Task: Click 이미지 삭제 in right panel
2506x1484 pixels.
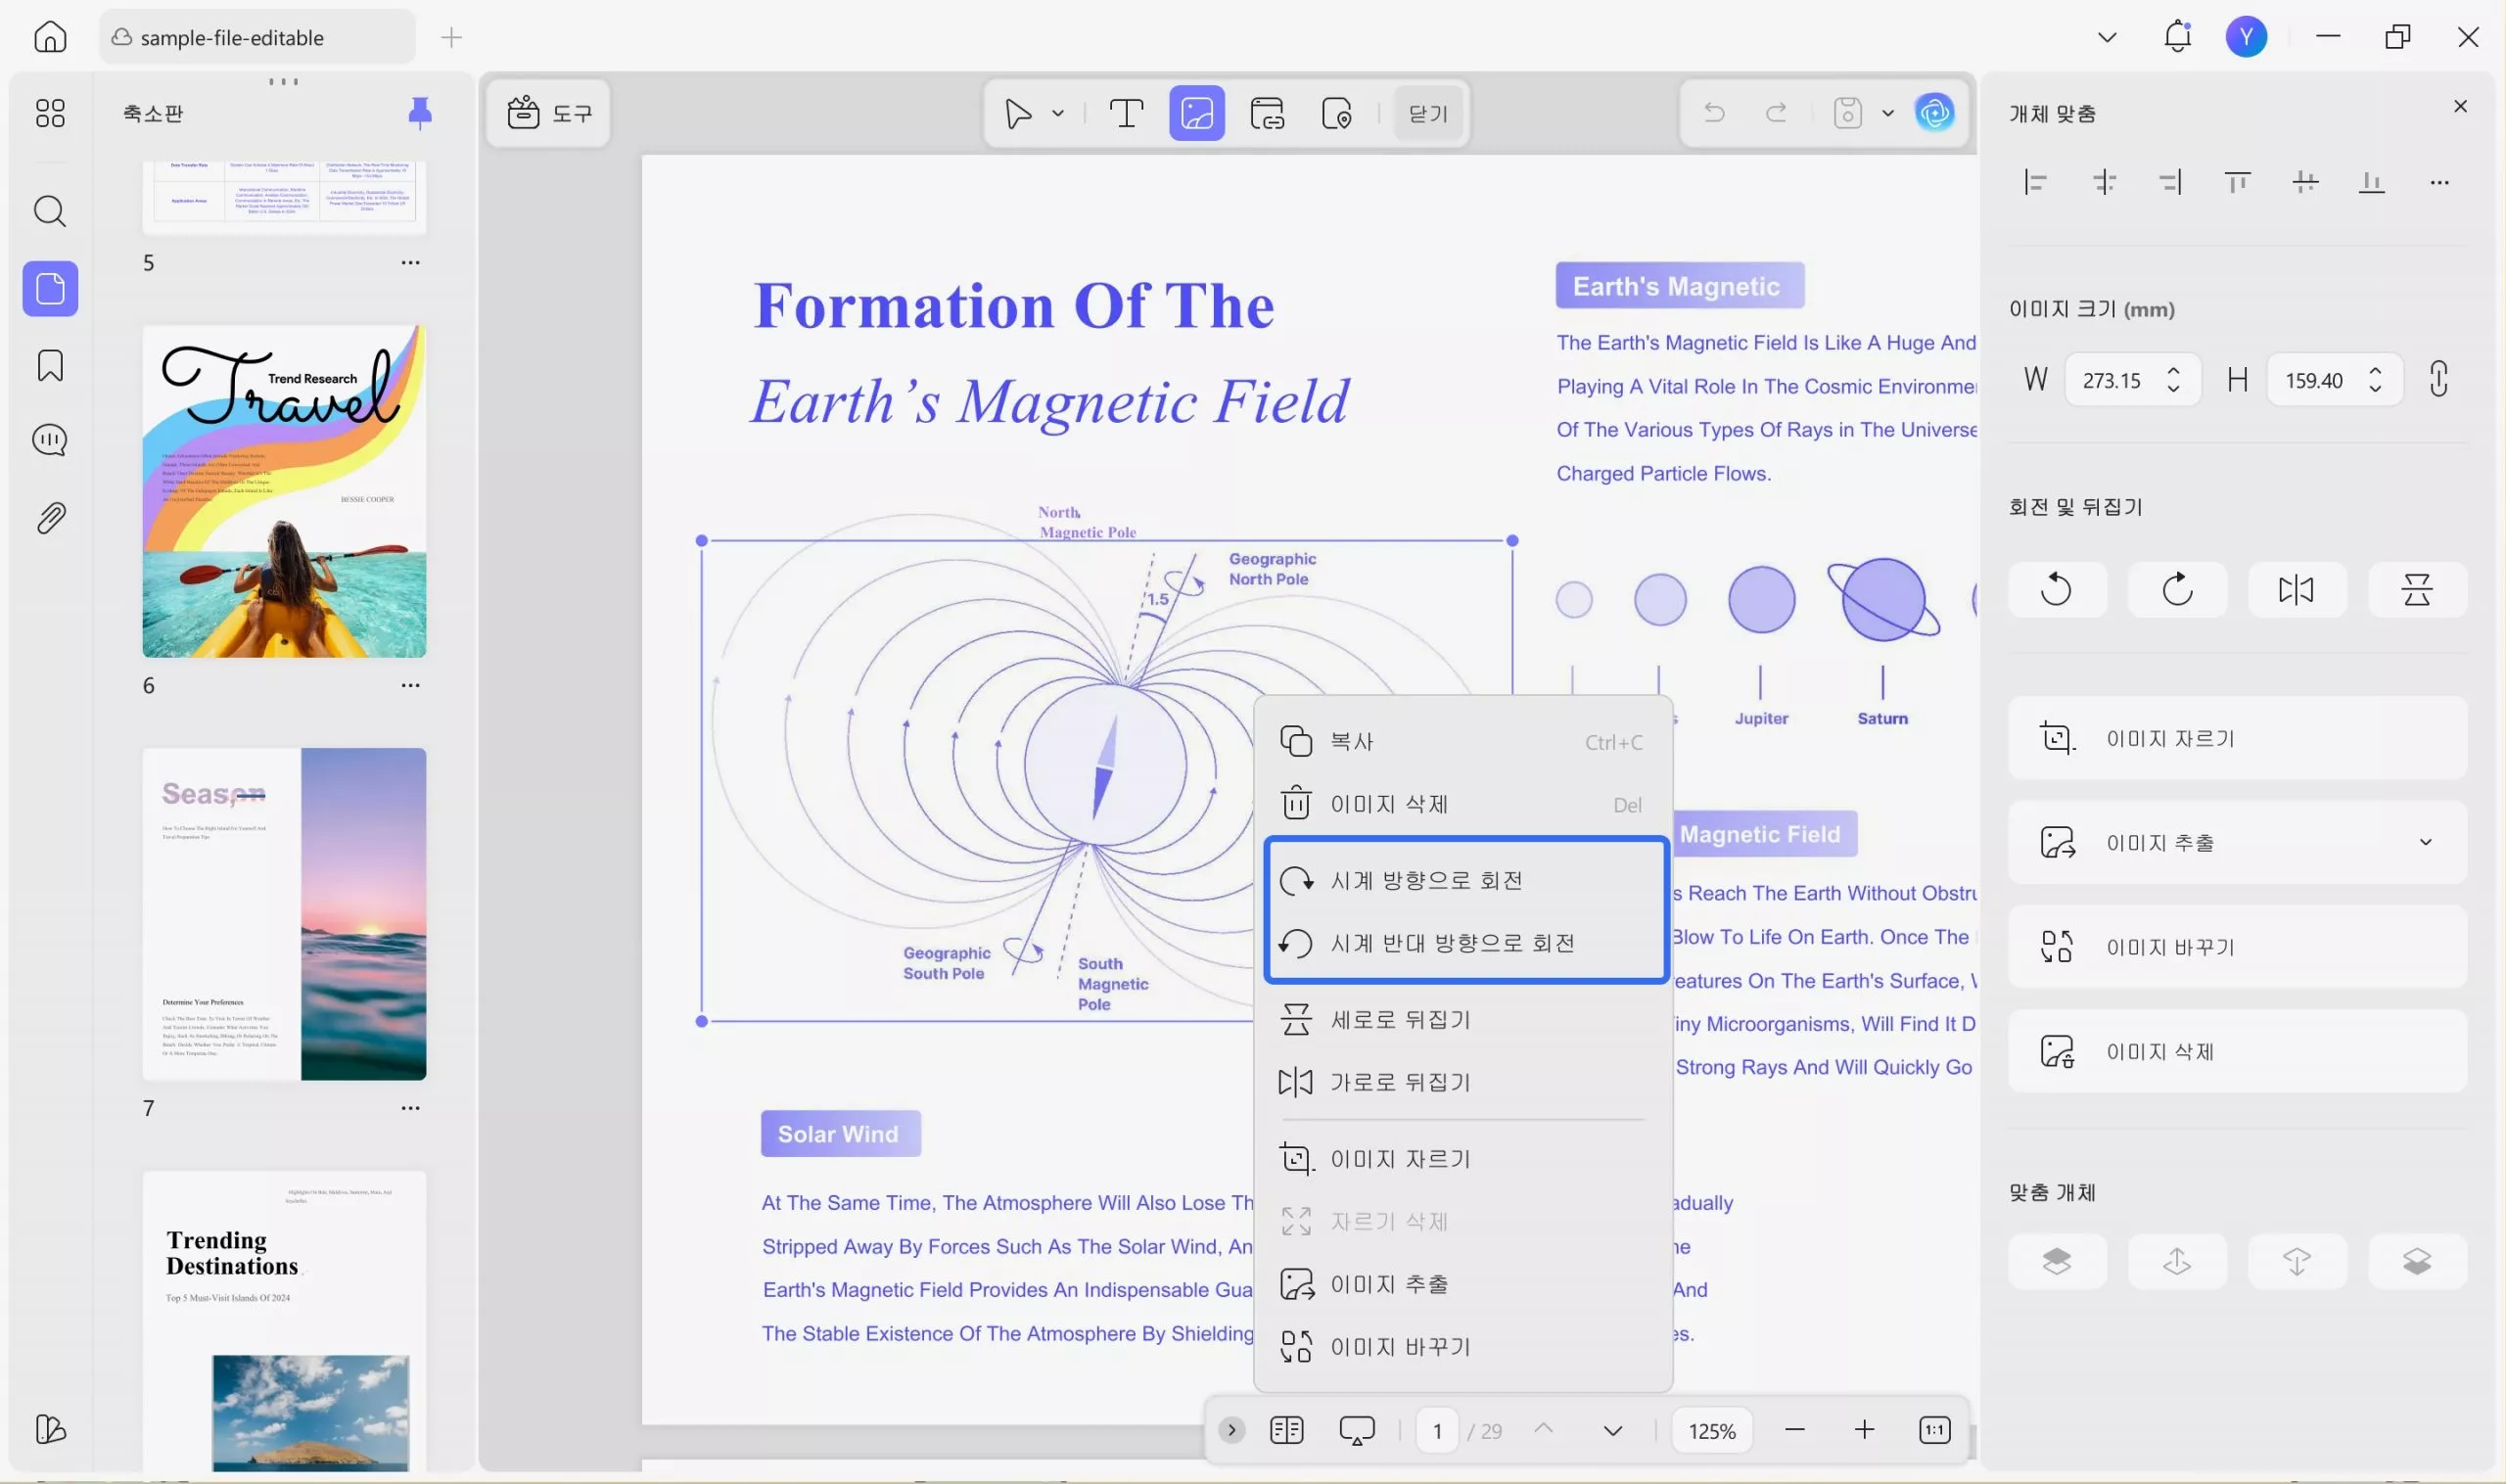Action: pos(2237,1051)
